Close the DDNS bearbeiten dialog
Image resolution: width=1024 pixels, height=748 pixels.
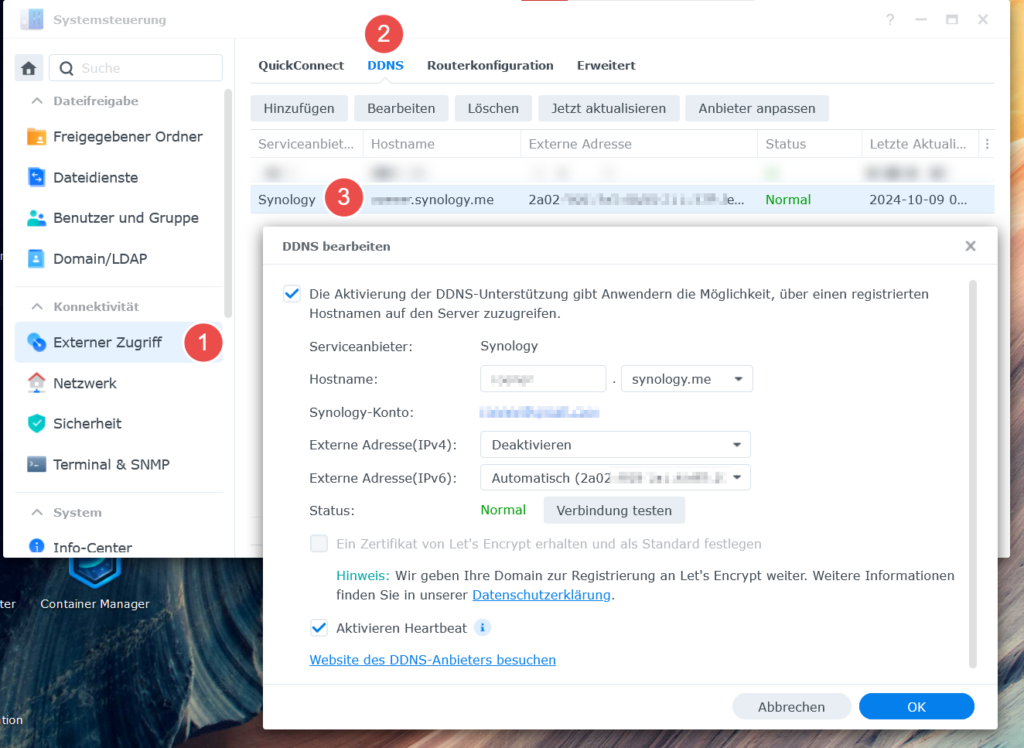tap(970, 246)
